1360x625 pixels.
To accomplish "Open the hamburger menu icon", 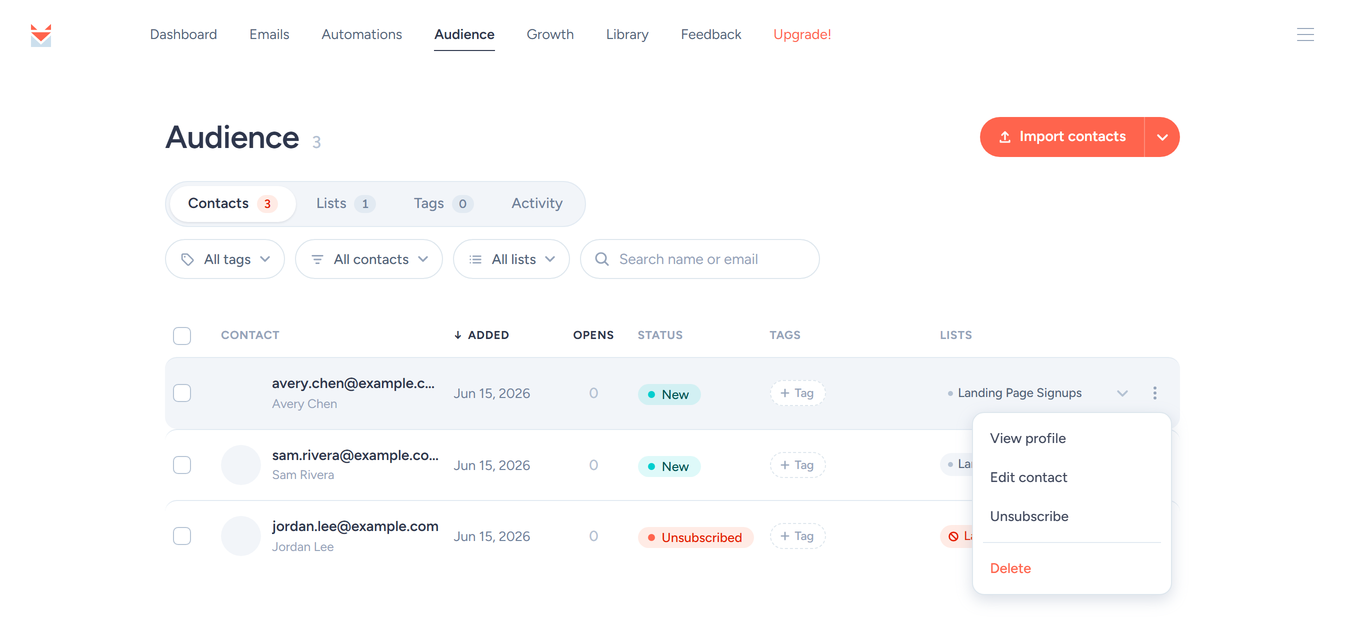I will click(1305, 35).
